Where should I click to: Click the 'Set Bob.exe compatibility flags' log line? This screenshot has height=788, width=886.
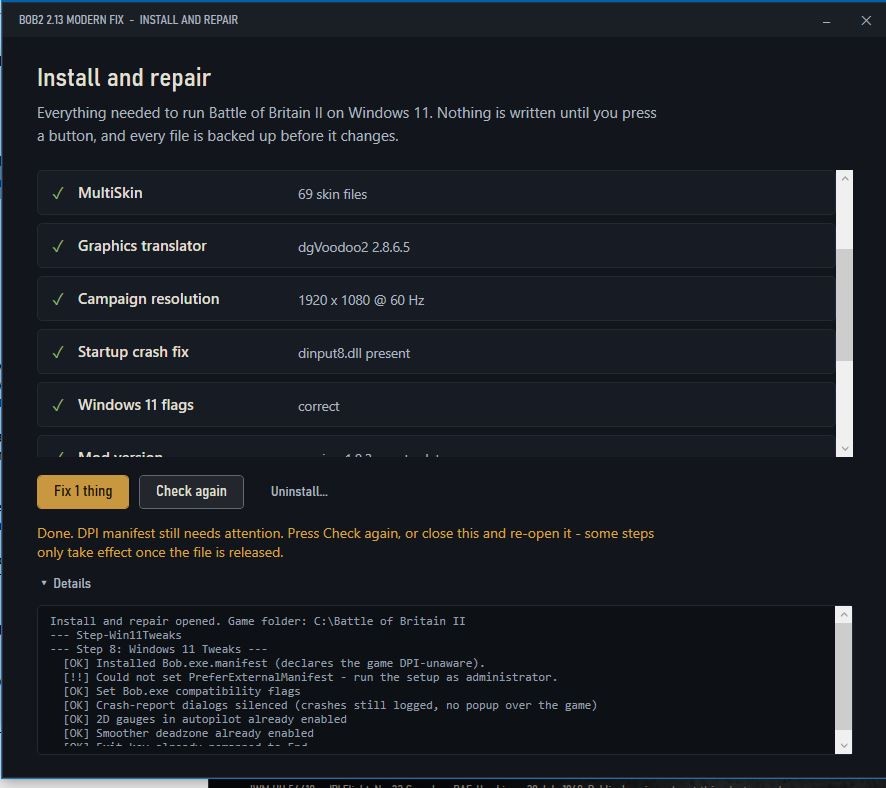[x=182, y=691]
